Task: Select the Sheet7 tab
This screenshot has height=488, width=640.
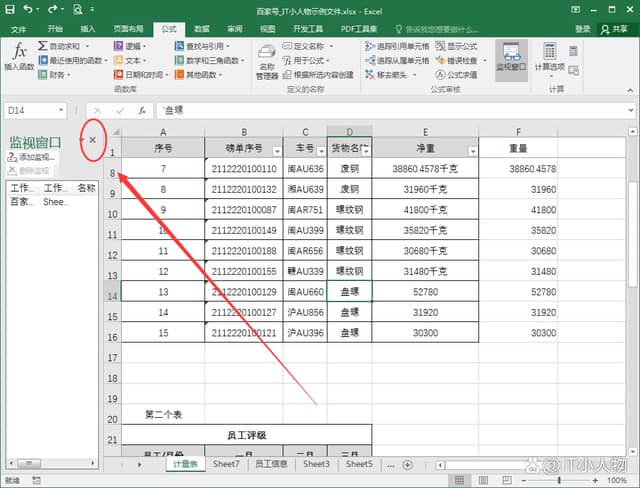Action: (x=226, y=464)
